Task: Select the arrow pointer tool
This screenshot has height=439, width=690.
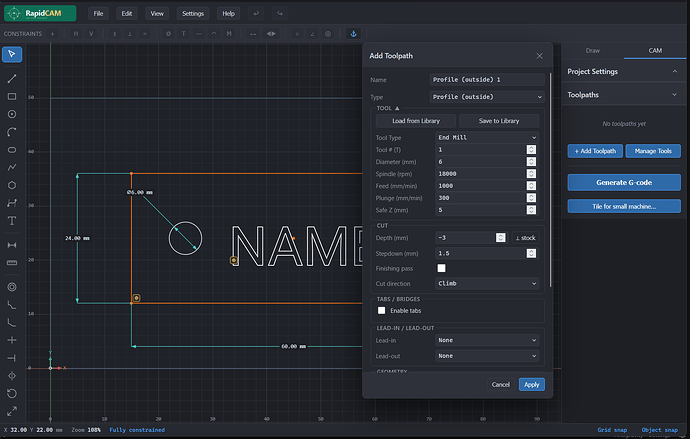Action: [12, 54]
